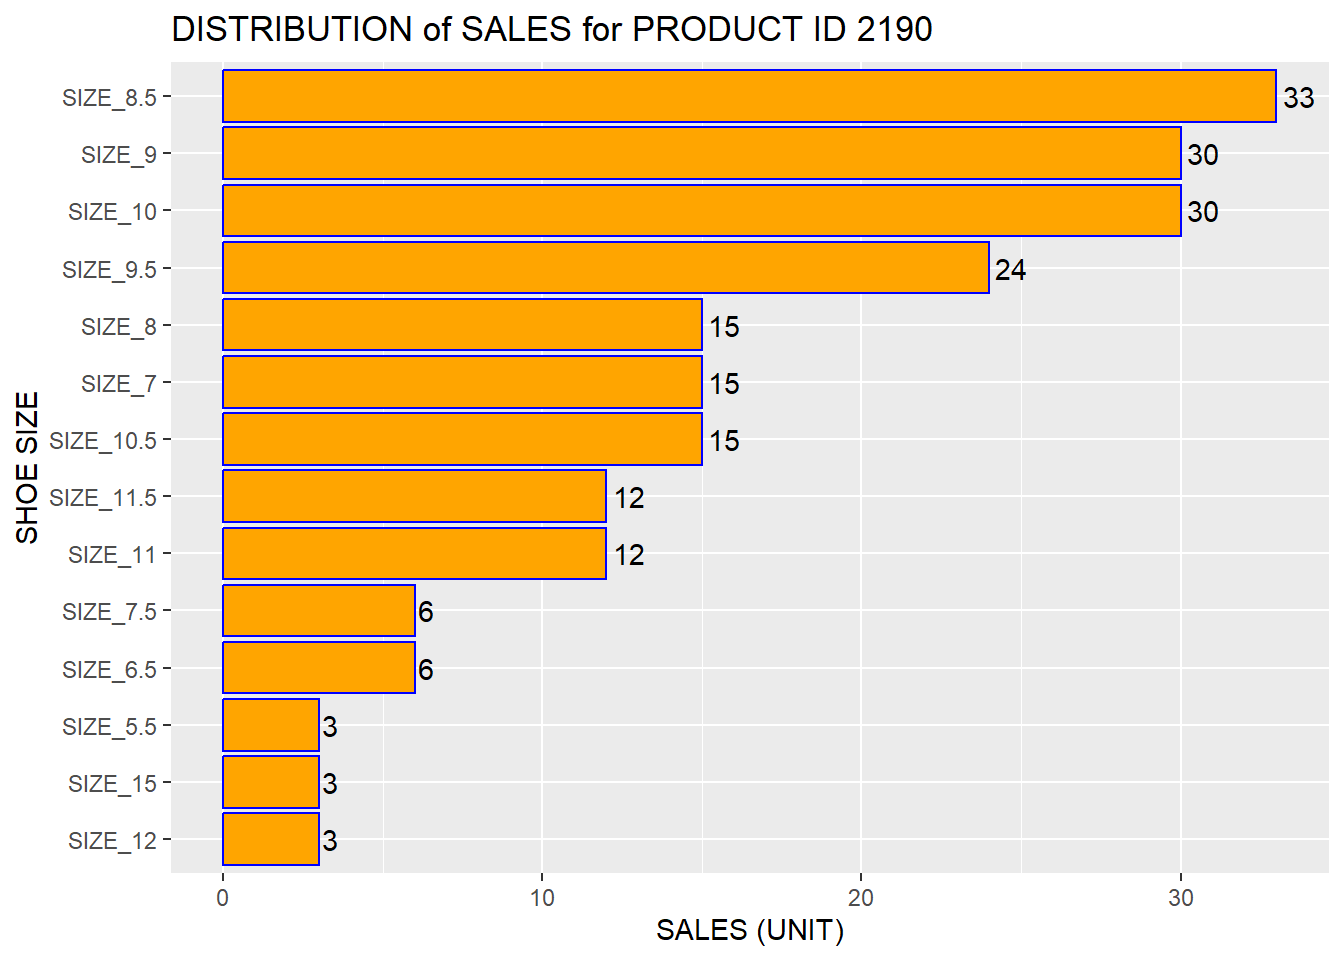This screenshot has height=960, width=1344.
Task: Click the SIZE_12 bar at bottom
Action: point(271,840)
